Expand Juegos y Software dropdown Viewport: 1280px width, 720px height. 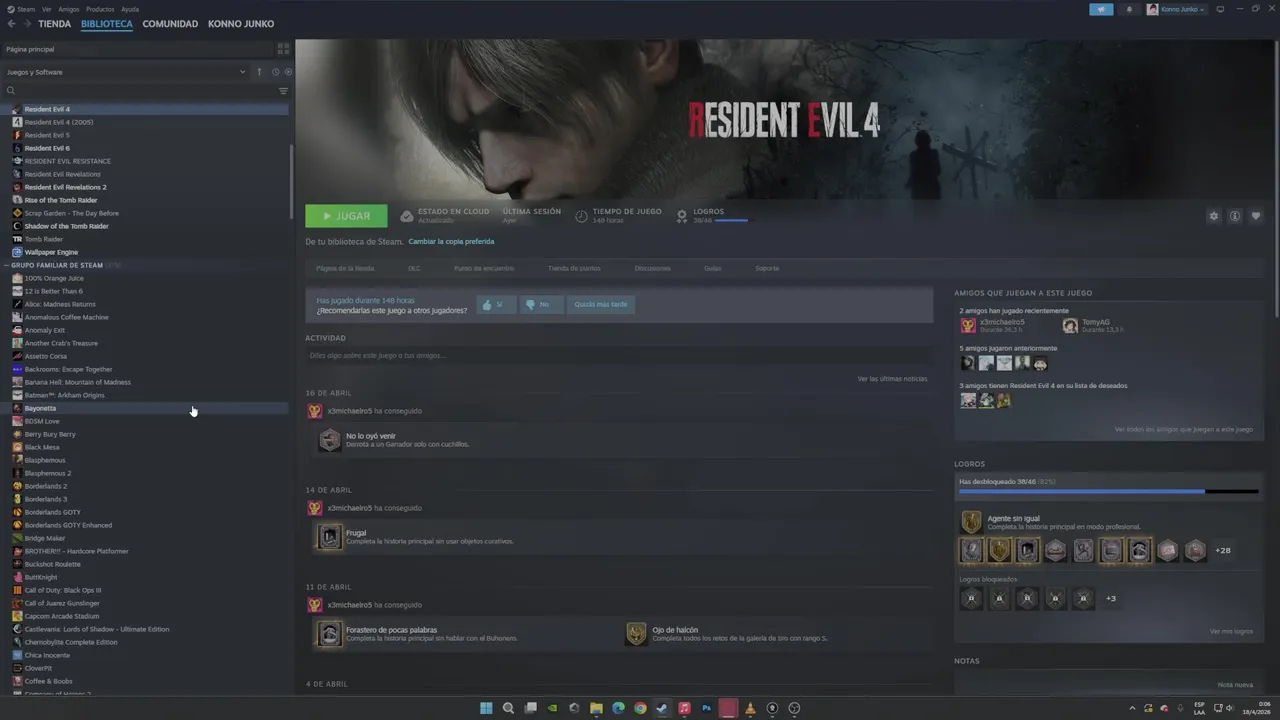point(125,72)
